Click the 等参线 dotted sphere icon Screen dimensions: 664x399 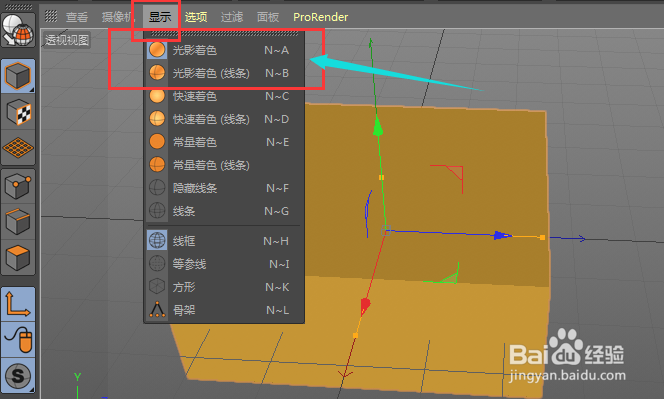pos(157,264)
